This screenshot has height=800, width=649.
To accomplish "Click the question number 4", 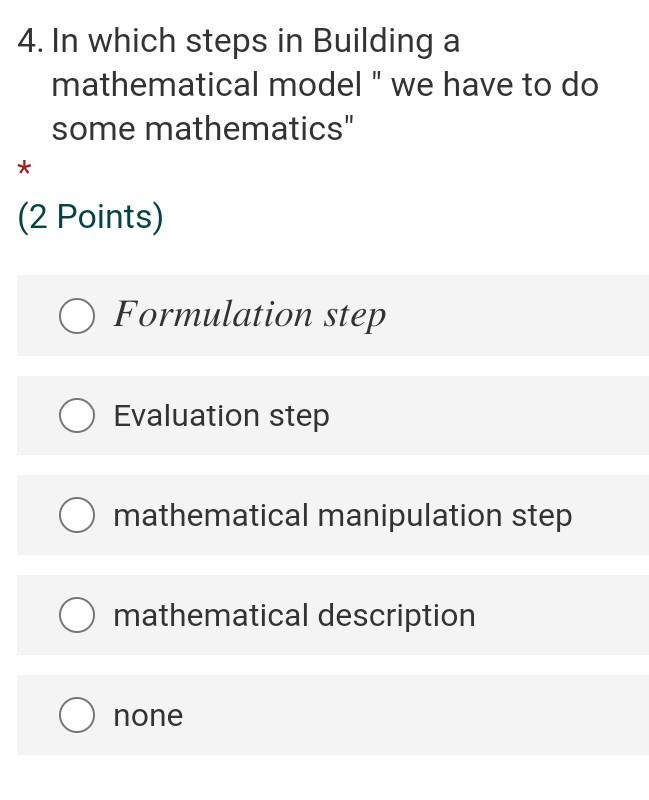I will pyautogui.click(x=29, y=41).
